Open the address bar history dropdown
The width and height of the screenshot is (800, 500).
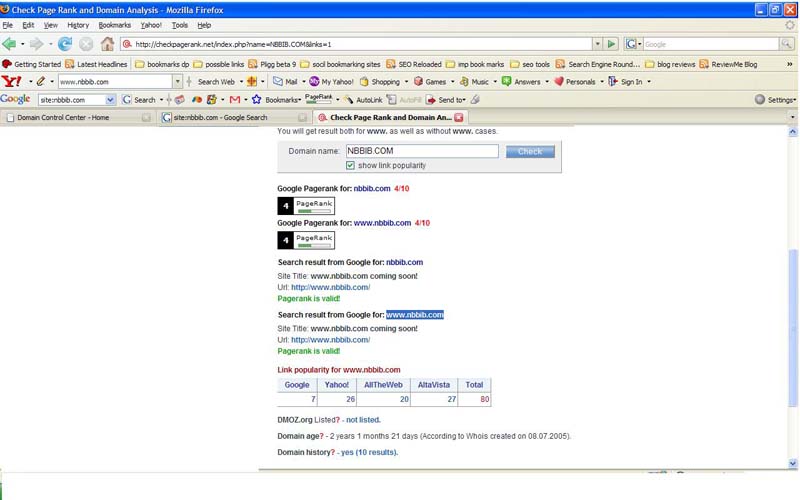click(x=597, y=44)
